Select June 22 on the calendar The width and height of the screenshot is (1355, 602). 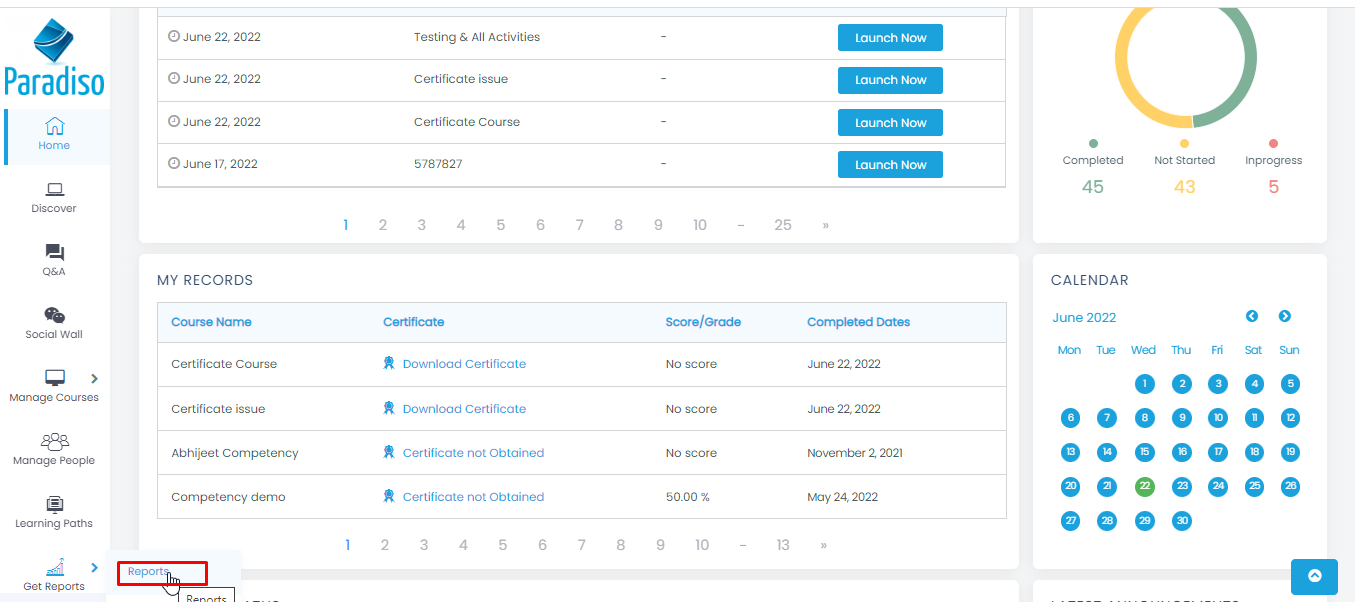coord(1145,486)
